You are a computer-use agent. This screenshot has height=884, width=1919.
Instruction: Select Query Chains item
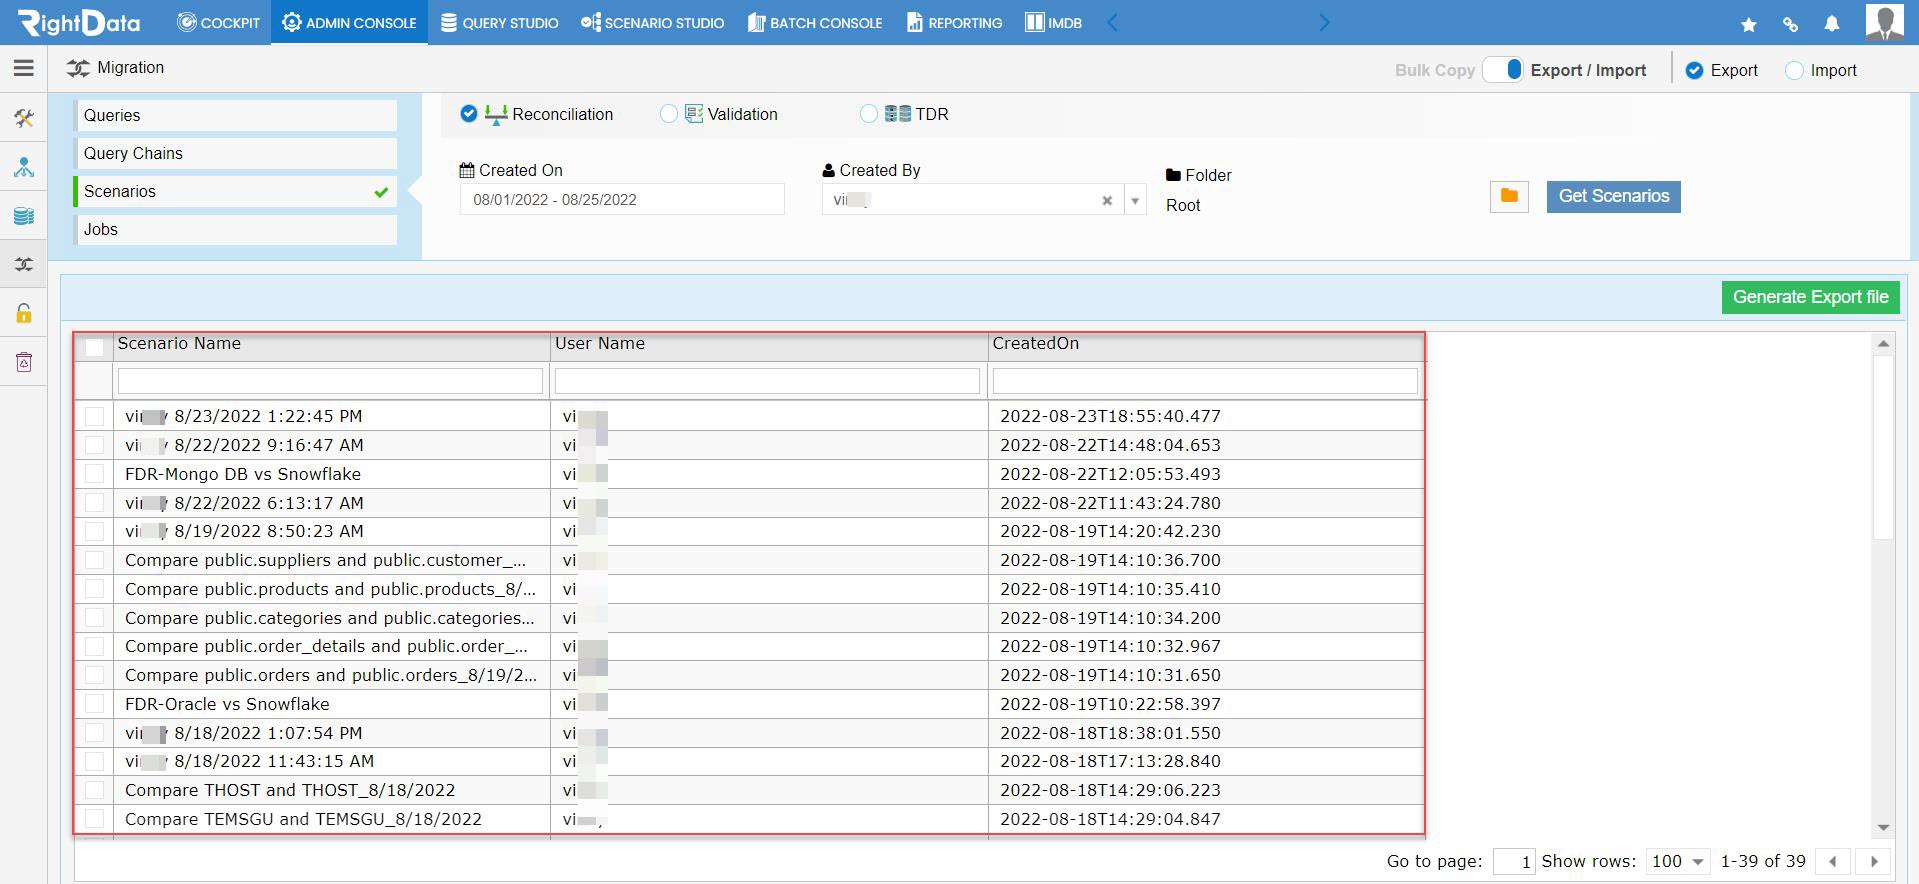tap(236, 153)
